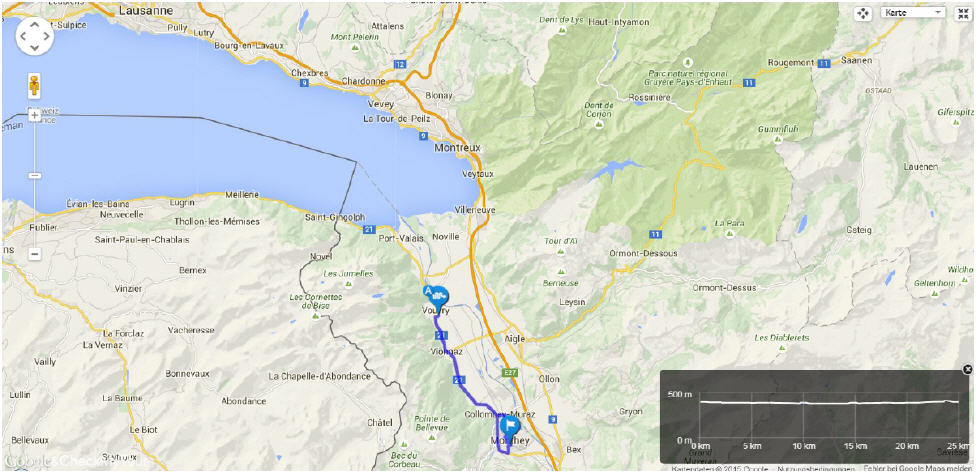
Task: Click the four-arrow pan mode icon
Action: (x=863, y=14)
